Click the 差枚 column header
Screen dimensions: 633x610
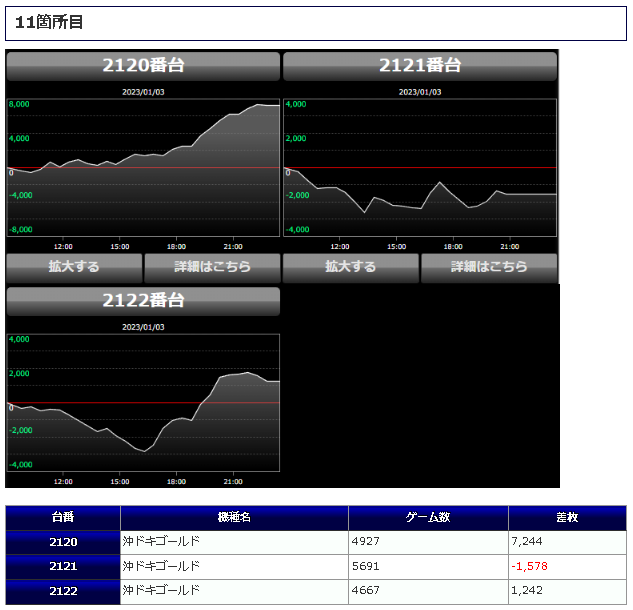567,518
